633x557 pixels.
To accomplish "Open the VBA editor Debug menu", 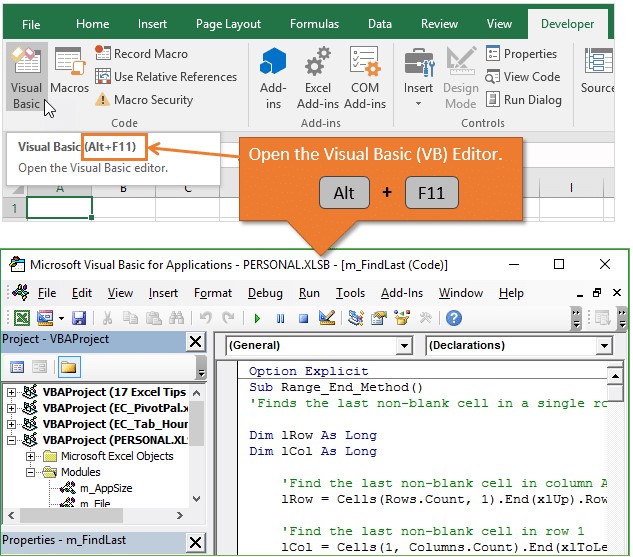I will click(265, 293).
